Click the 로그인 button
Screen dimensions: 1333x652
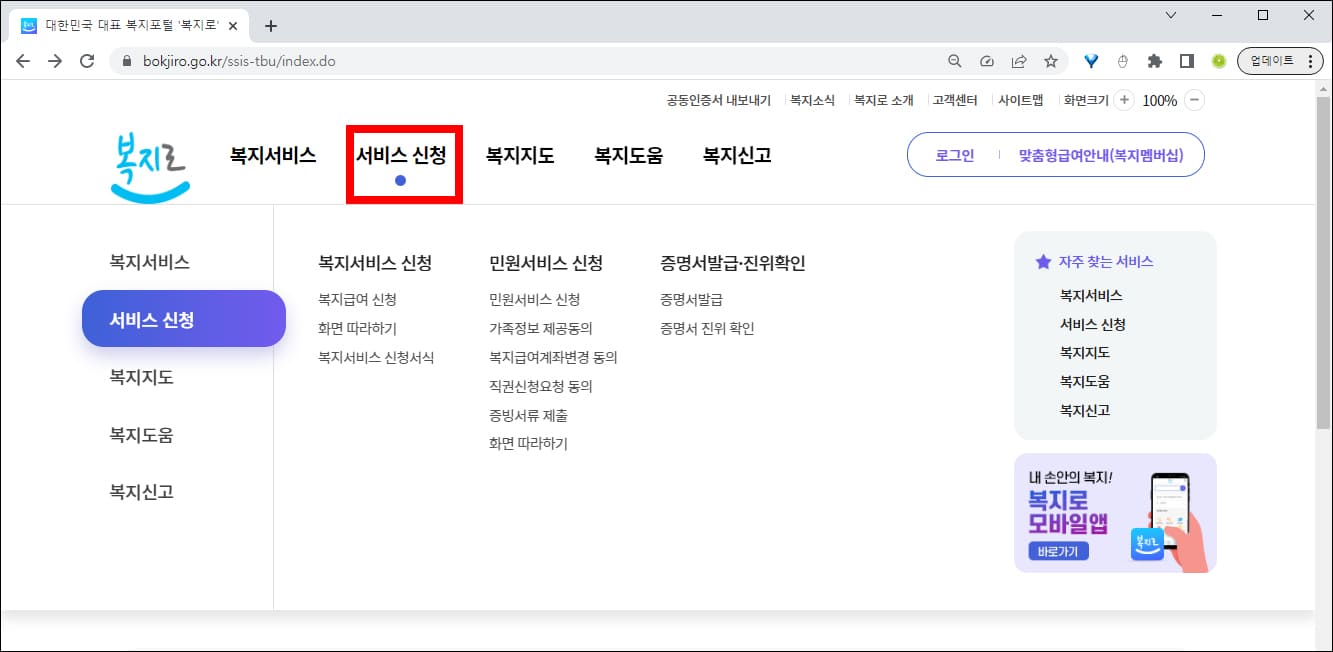(953, 155)
